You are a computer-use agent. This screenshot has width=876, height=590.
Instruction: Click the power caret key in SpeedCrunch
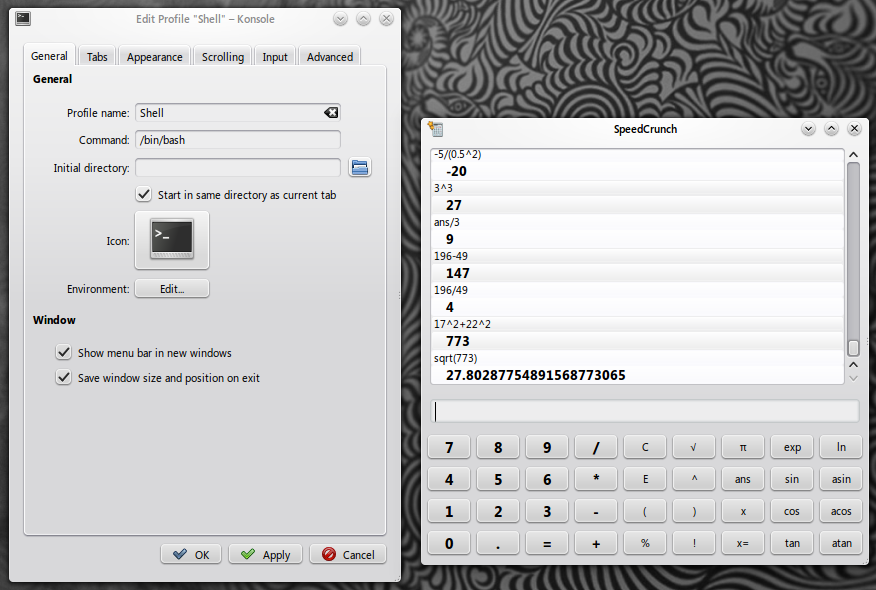pyautogui.click(x=693, y=479)
